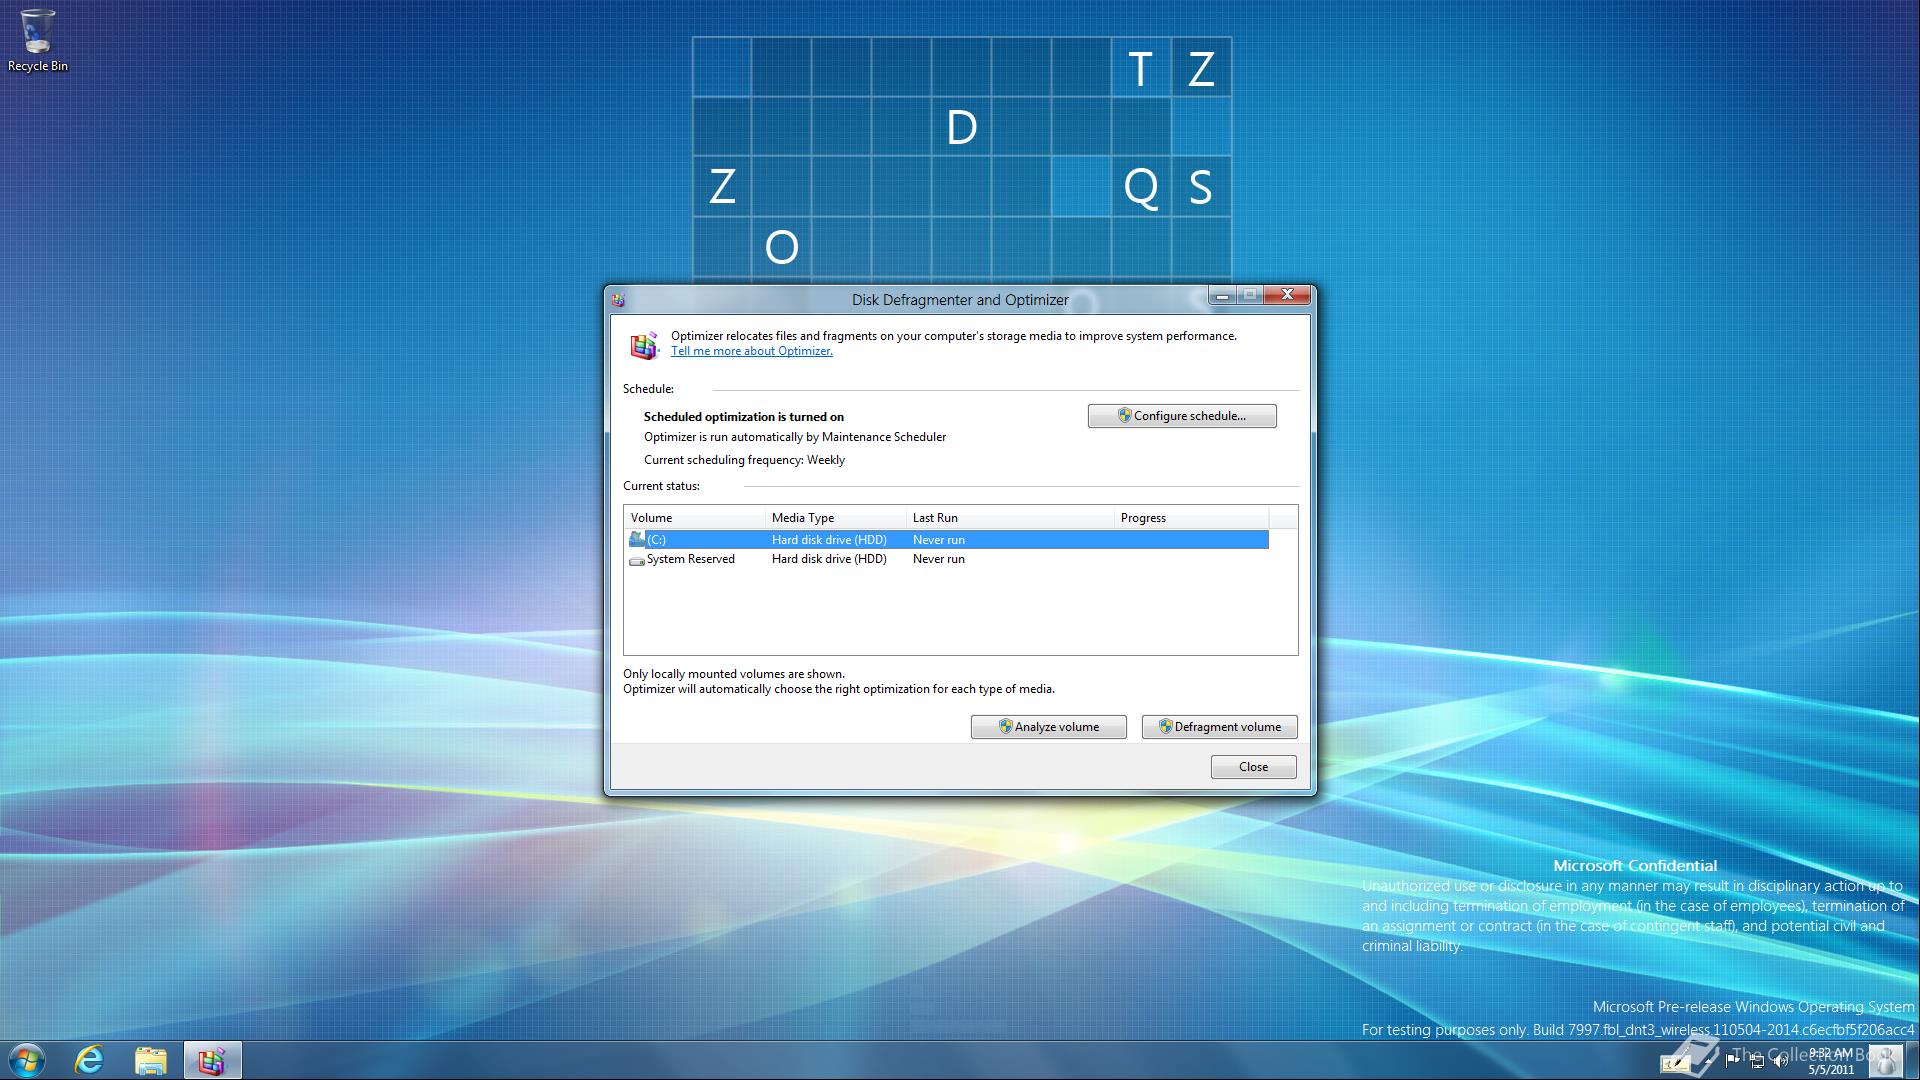
Task: Click the (C:) drive icon
Action: tap(637, 539)
